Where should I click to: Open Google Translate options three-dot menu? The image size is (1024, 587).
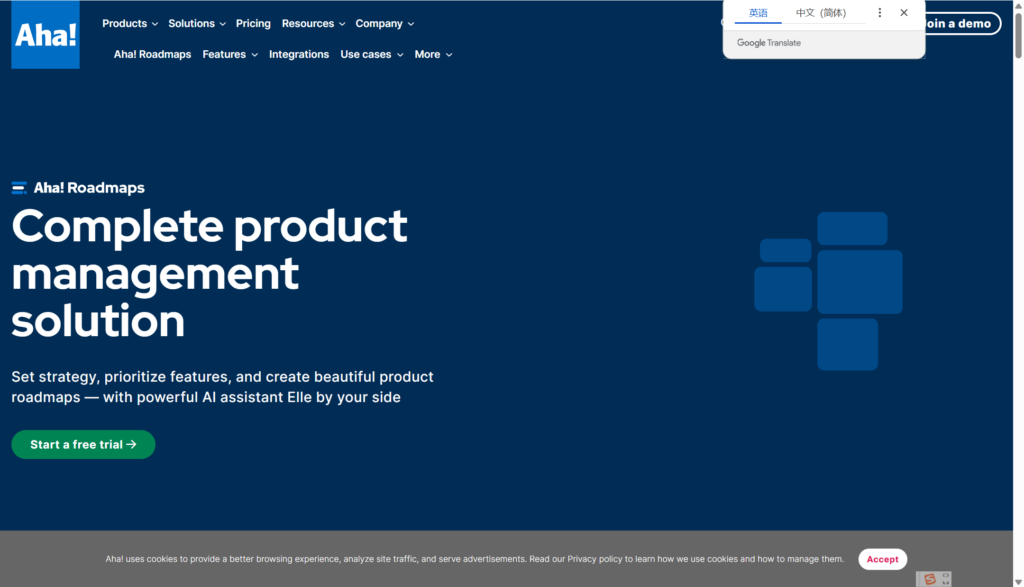click(x=880, y=13)
